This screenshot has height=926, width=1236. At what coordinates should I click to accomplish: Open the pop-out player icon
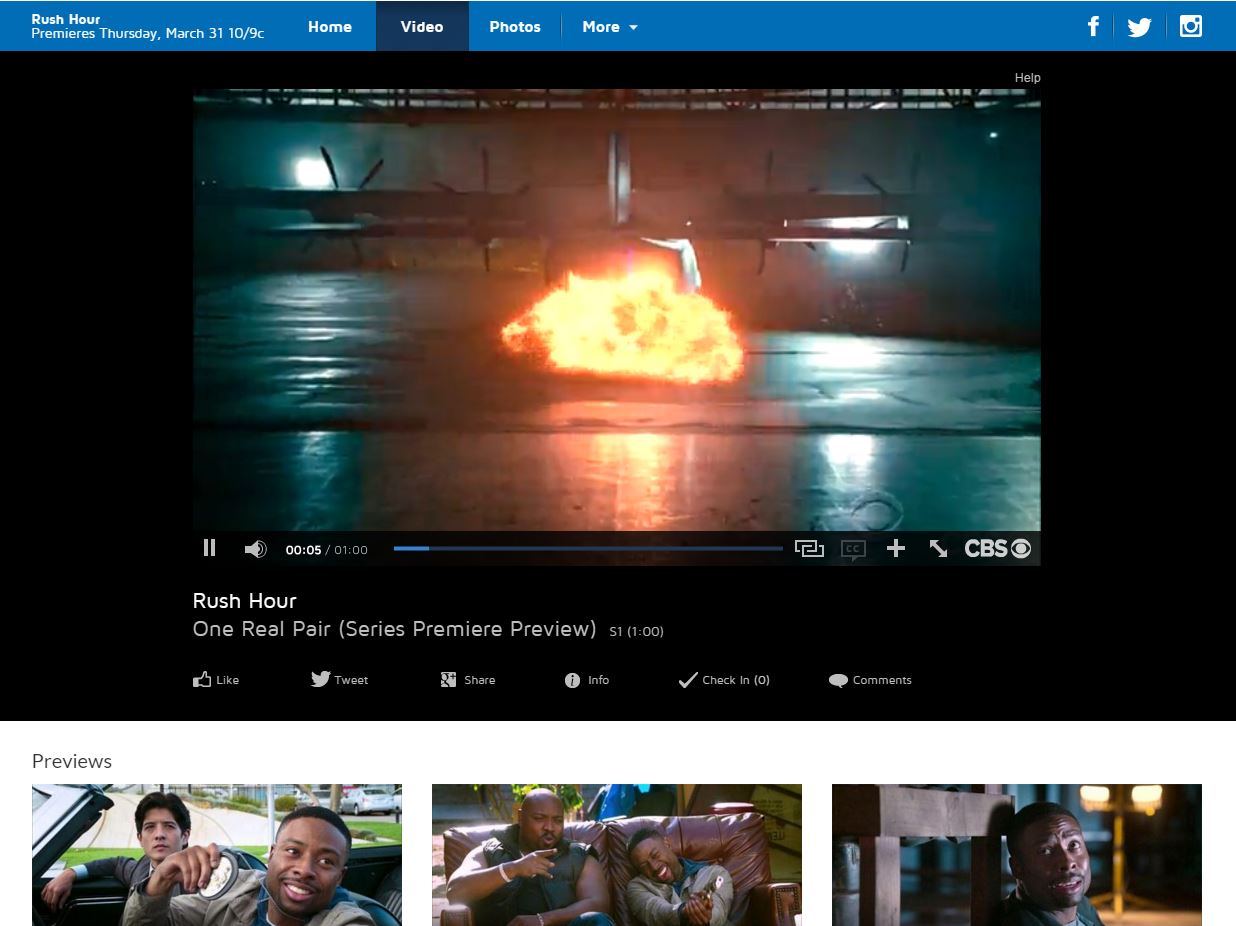[x=809, y=548]
